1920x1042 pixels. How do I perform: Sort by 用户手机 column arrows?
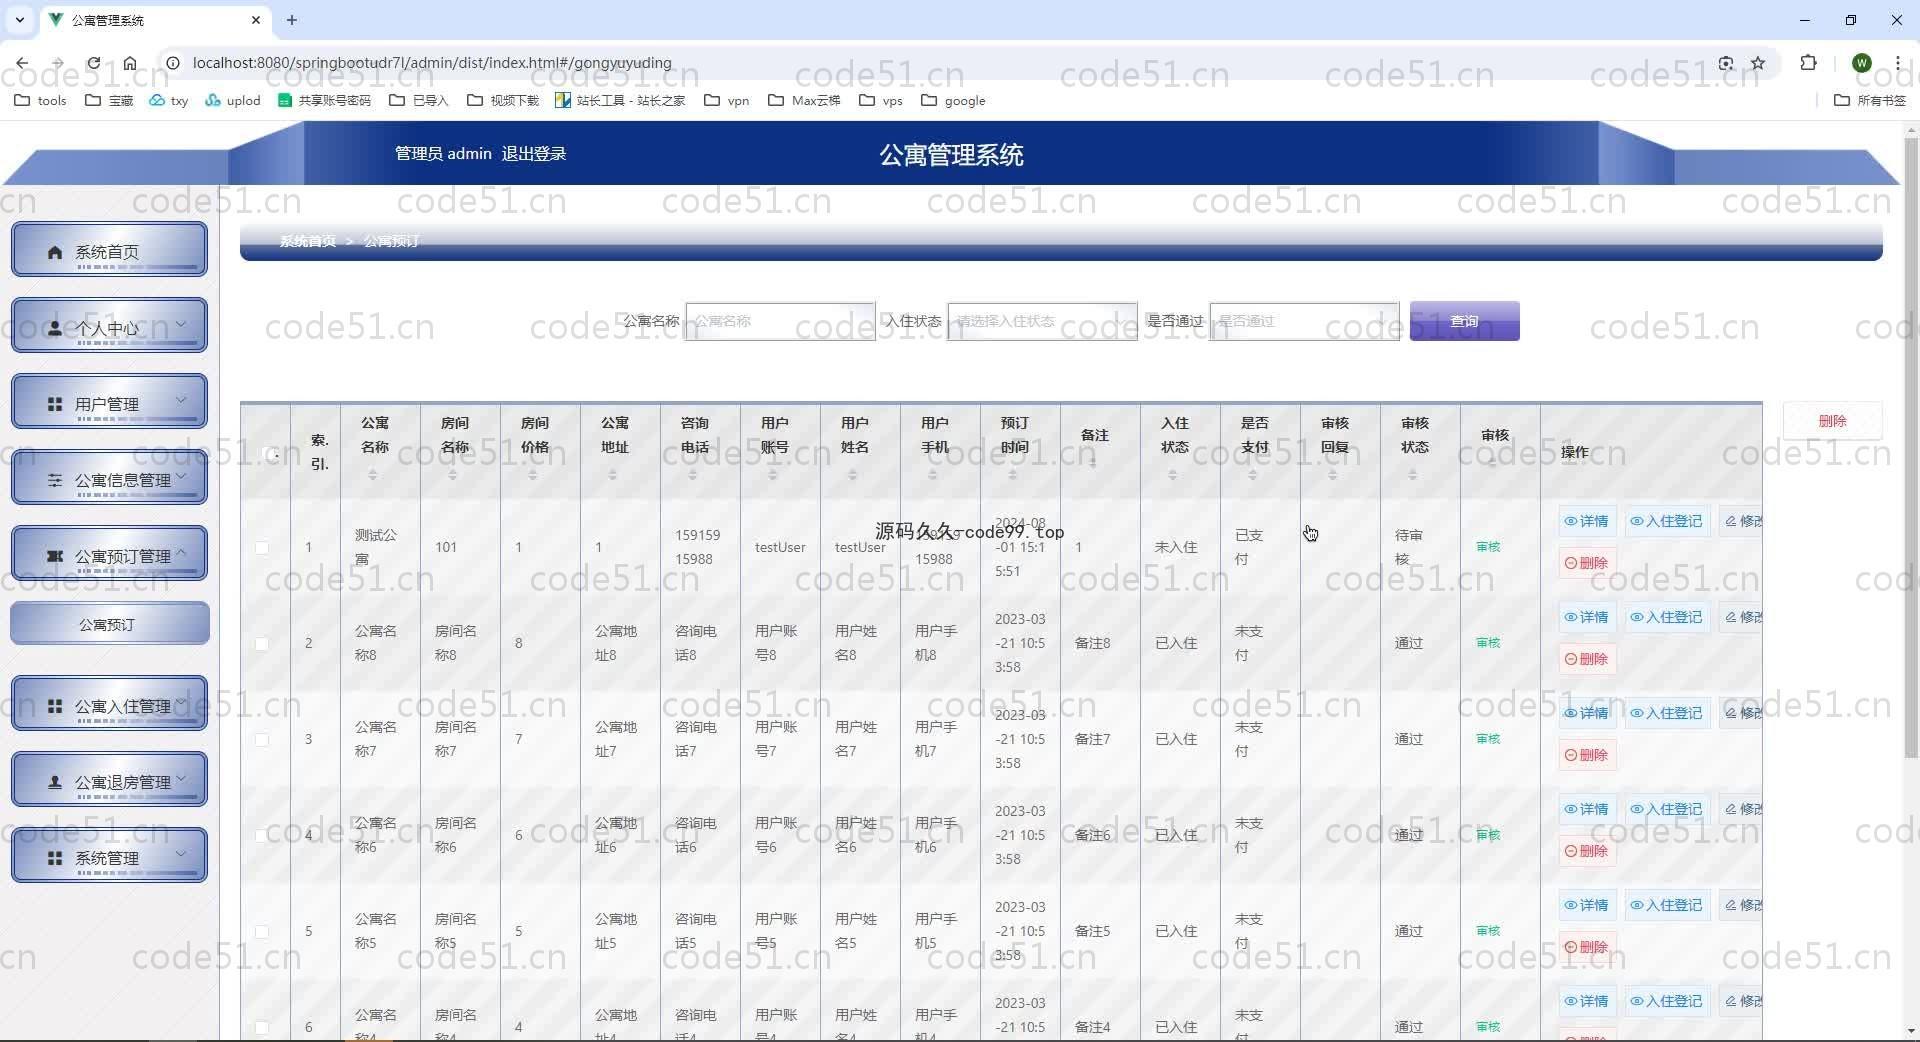pos(933,475)
